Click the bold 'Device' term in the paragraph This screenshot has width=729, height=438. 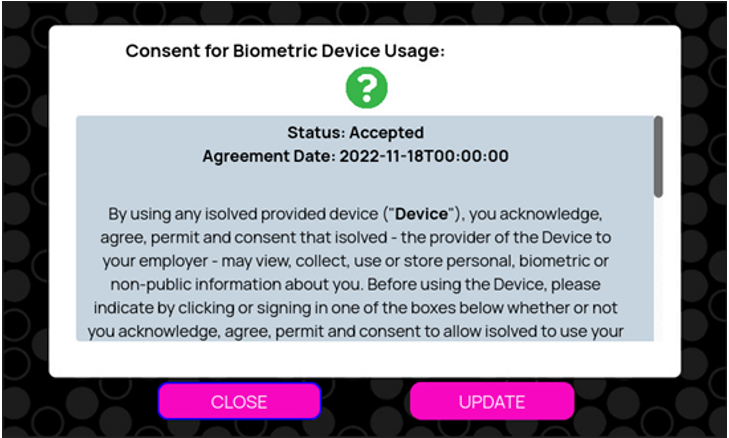[422, 214]
